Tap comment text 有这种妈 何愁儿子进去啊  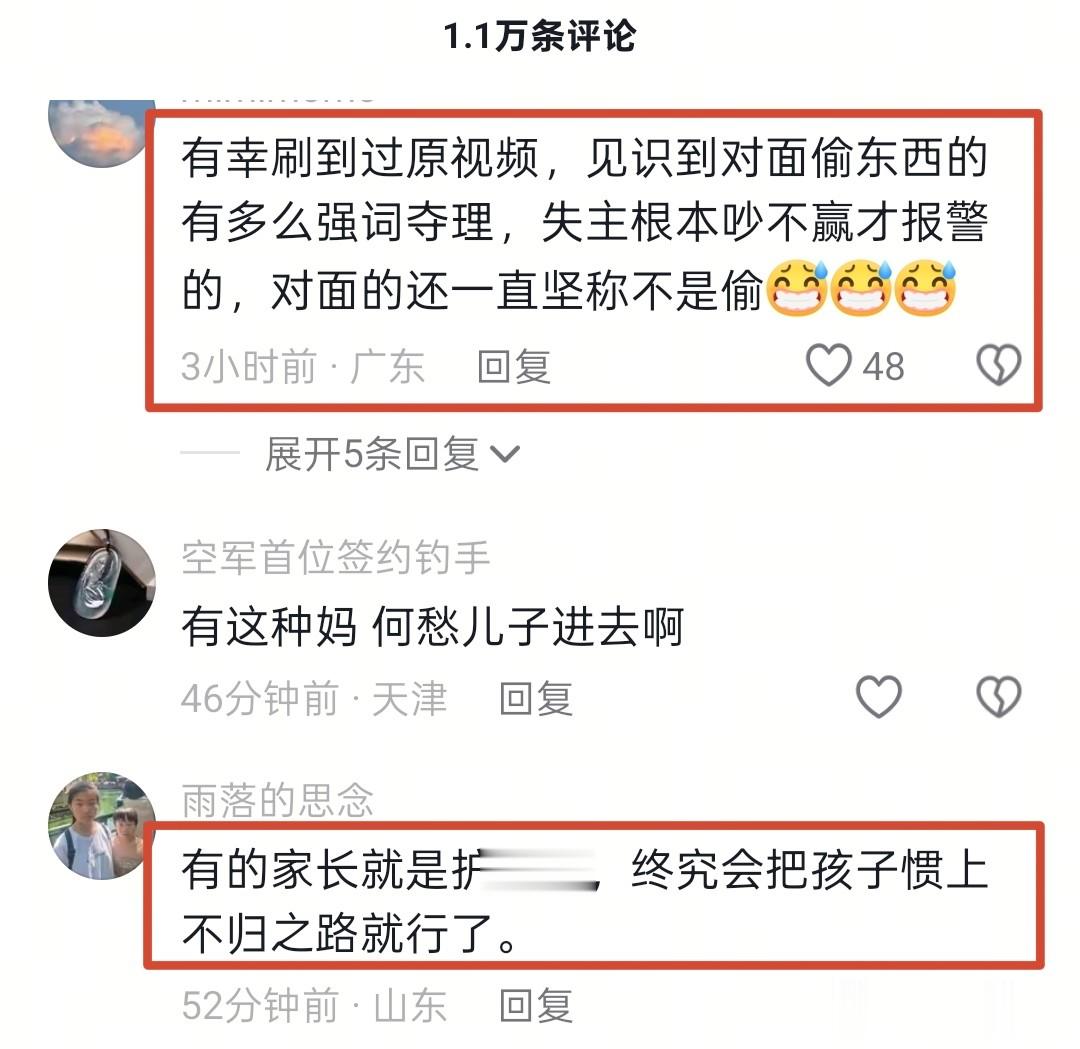tap(433, 627)
